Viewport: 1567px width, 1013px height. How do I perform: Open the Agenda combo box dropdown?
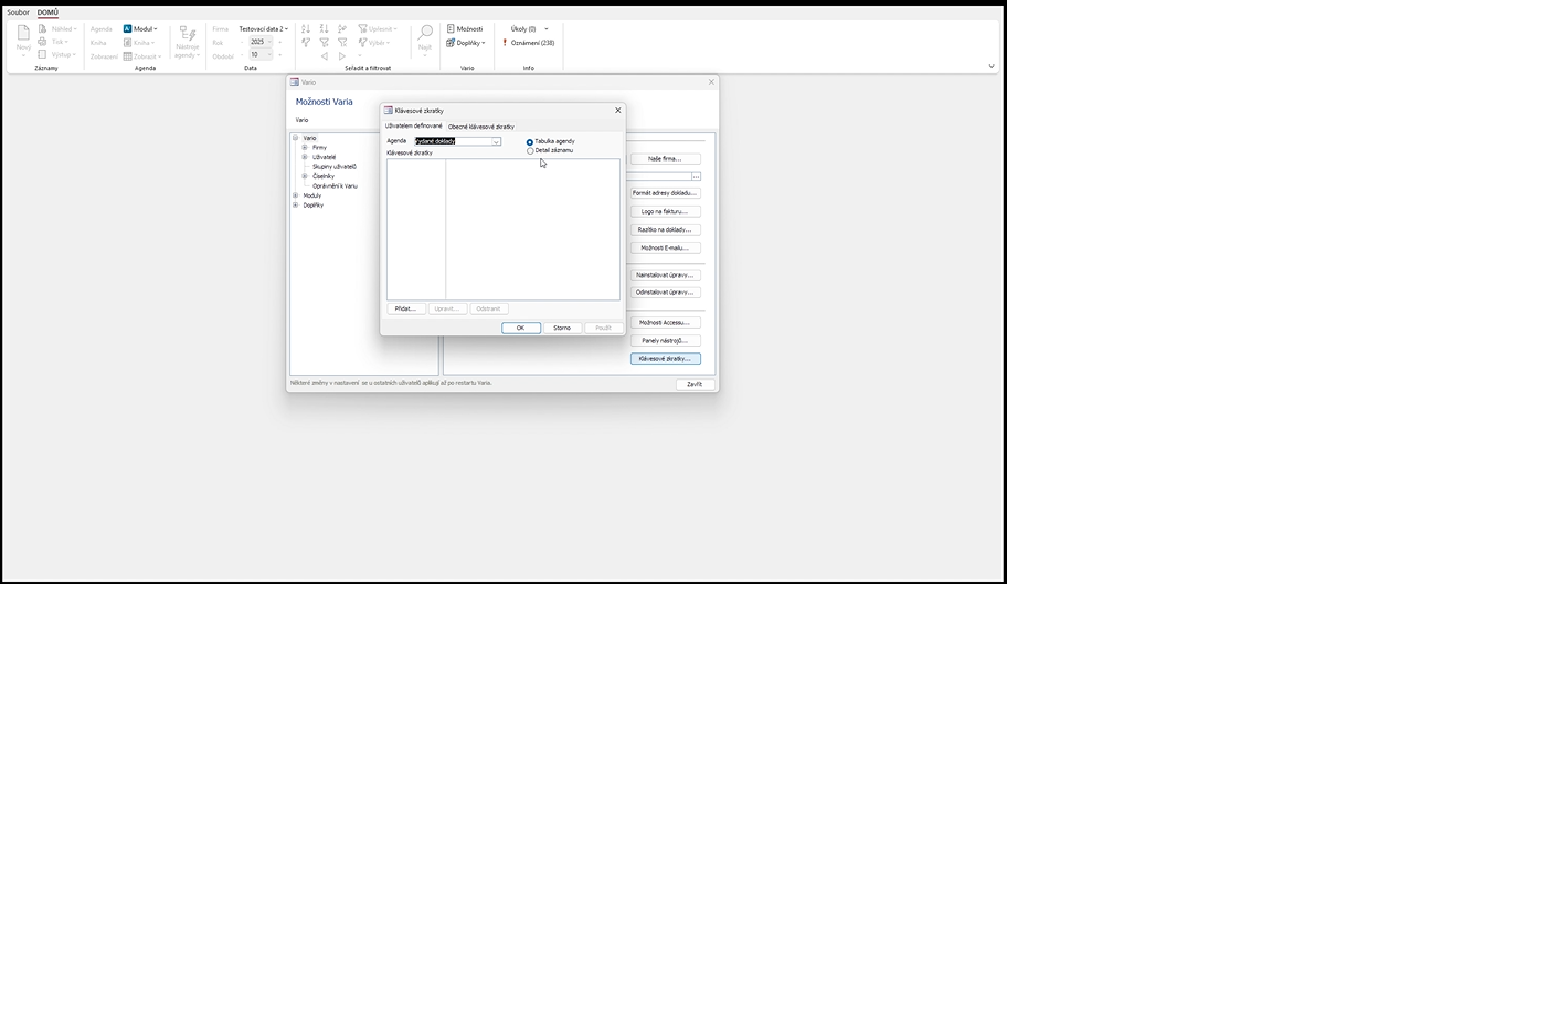click(x=495, y=142)
